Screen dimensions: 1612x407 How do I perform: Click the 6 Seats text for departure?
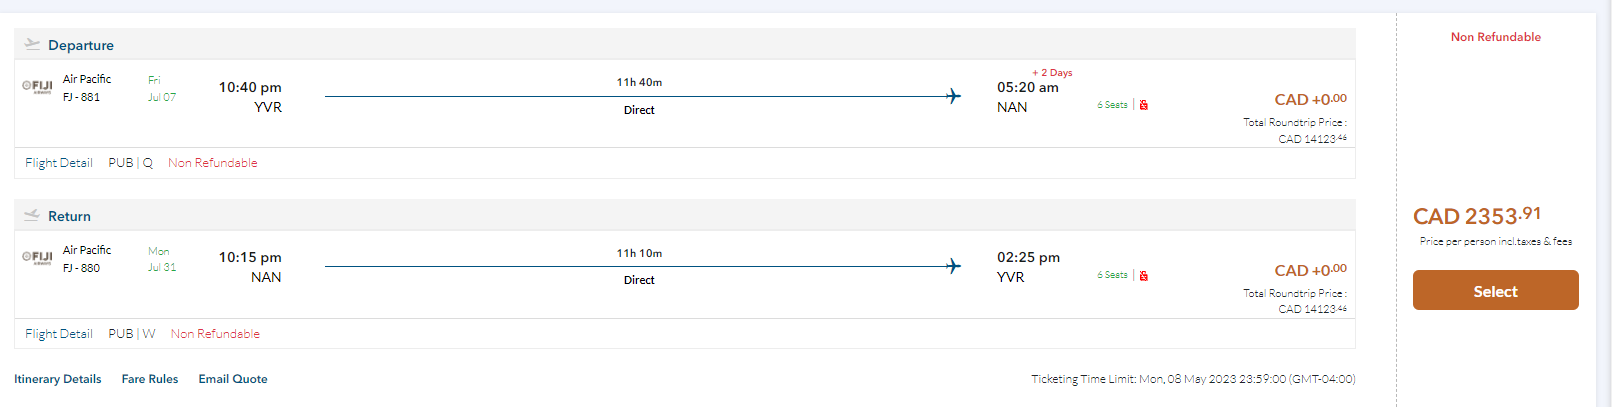click(1112, 105)
